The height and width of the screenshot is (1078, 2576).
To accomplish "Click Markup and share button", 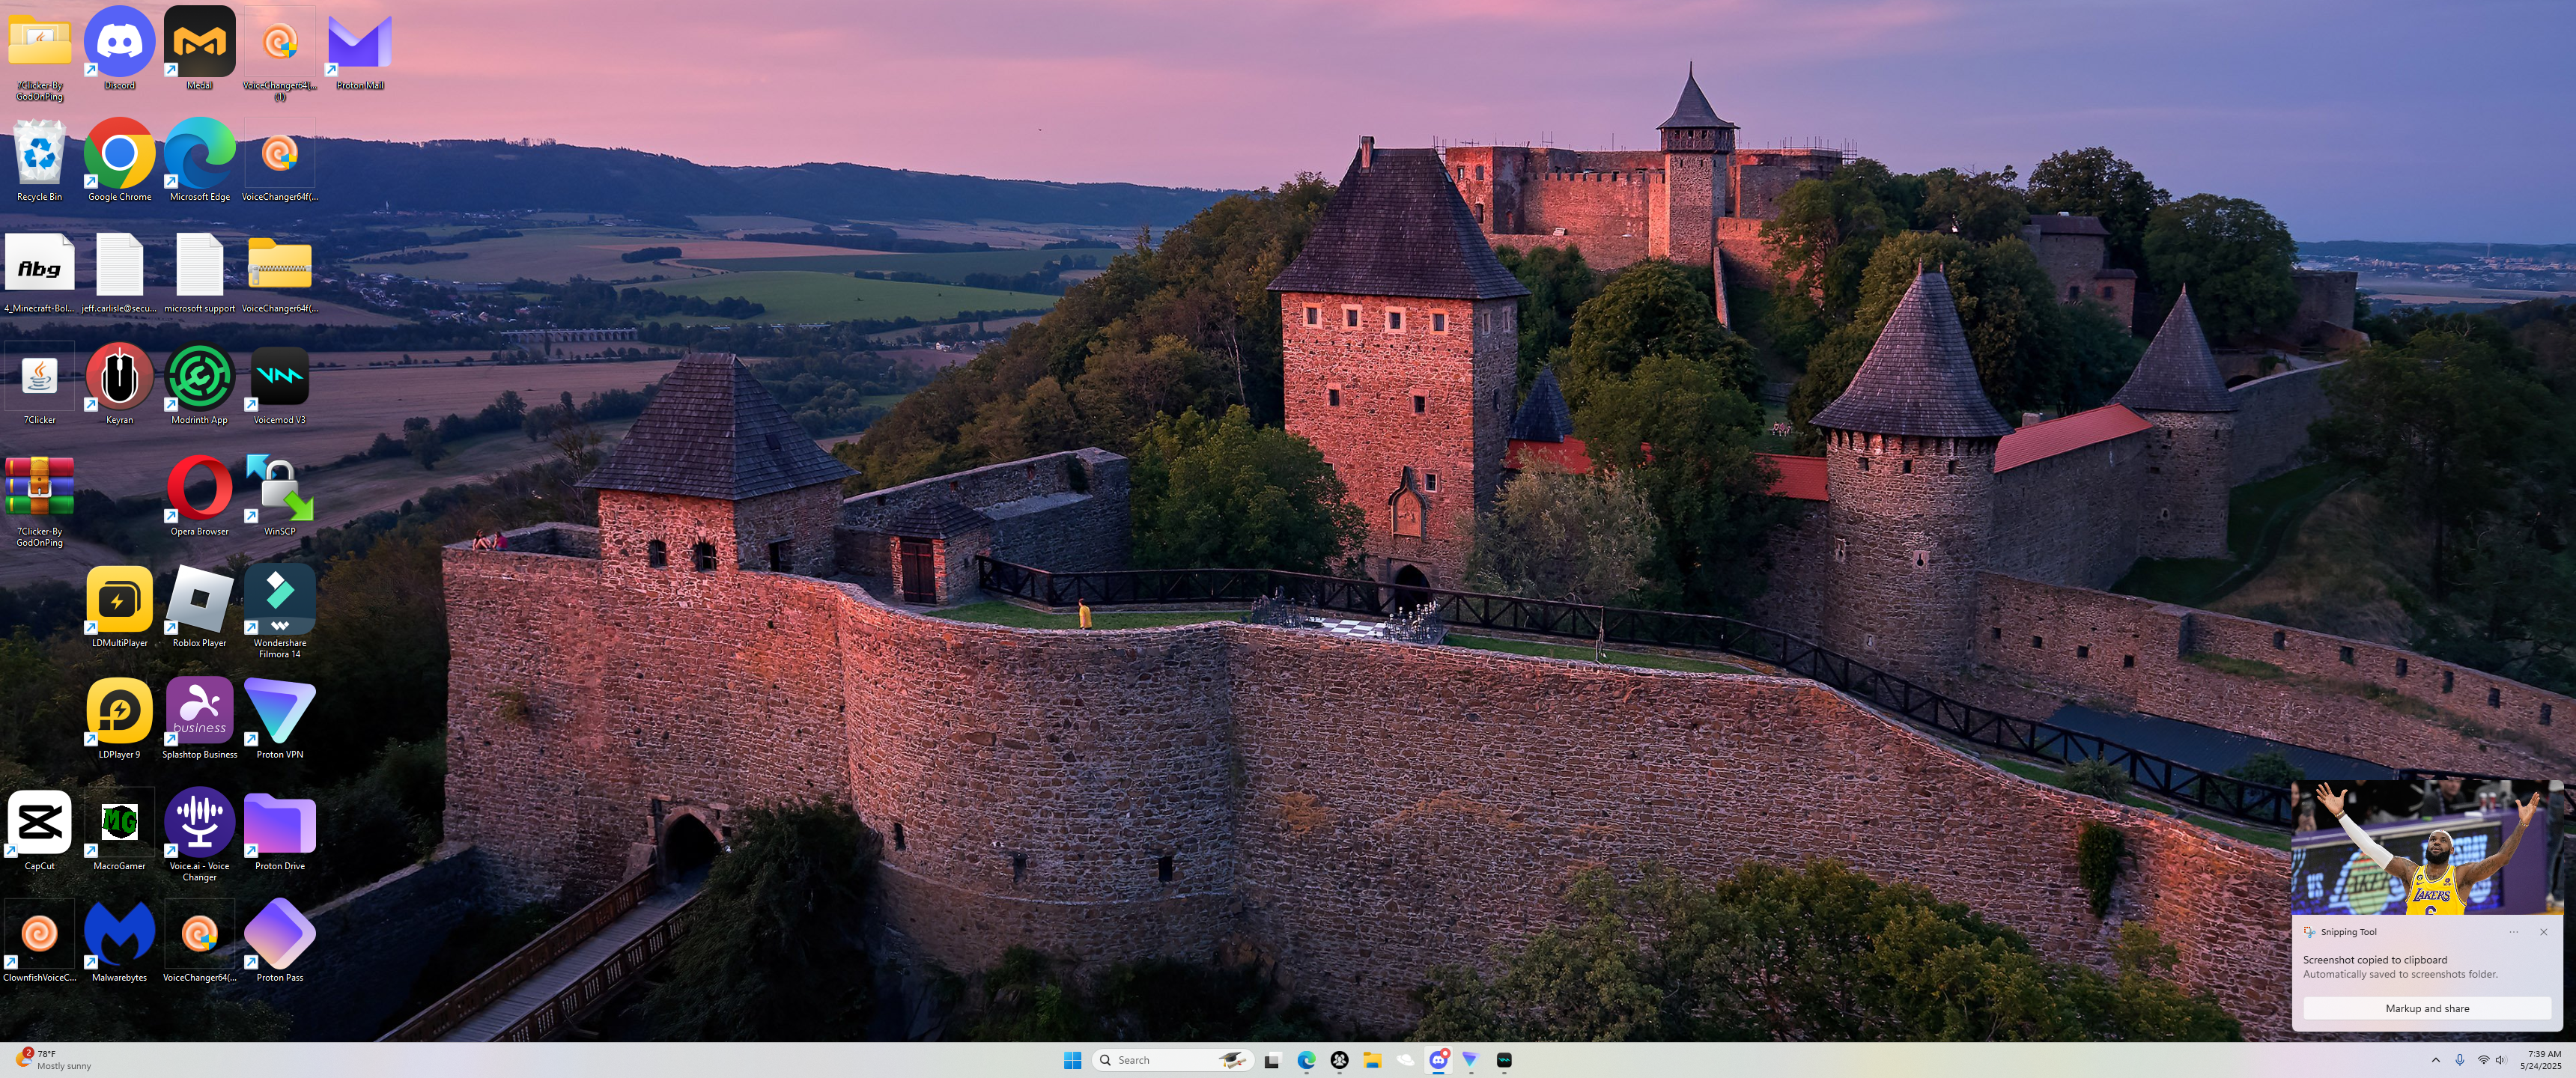I will tap(2426, 1008).
